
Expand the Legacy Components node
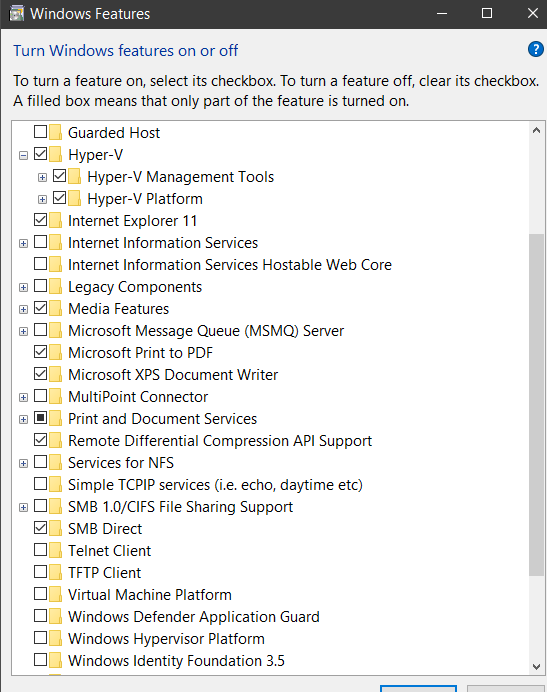click(x=23, y=288)
